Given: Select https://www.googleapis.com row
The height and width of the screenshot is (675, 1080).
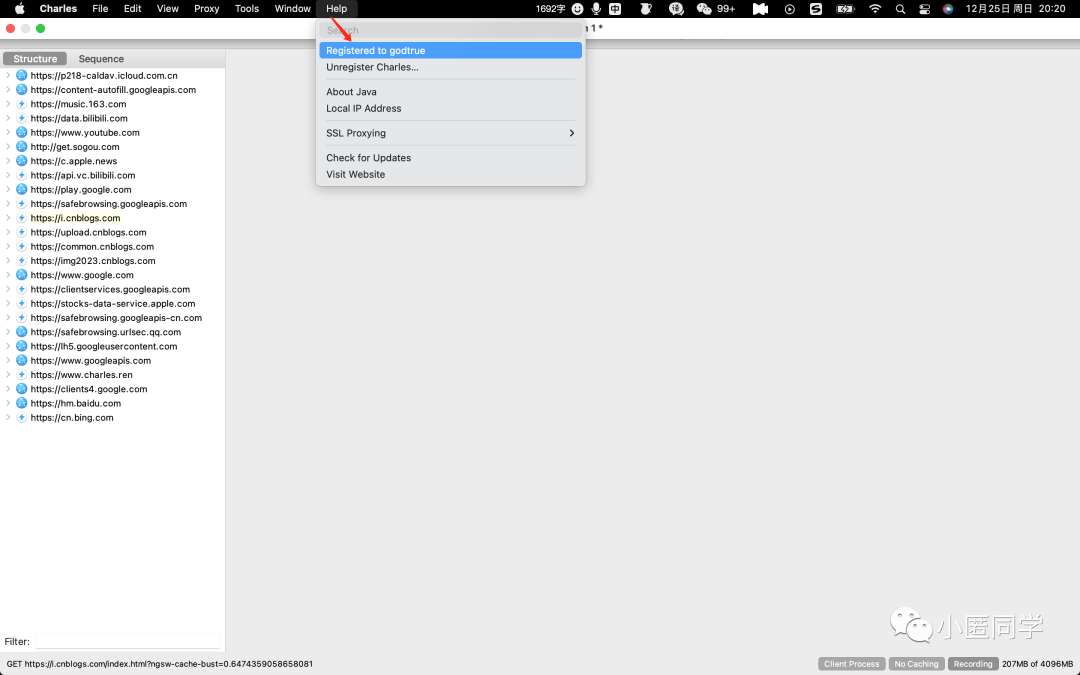Looking at the screenshot, I should click(91, 360).
